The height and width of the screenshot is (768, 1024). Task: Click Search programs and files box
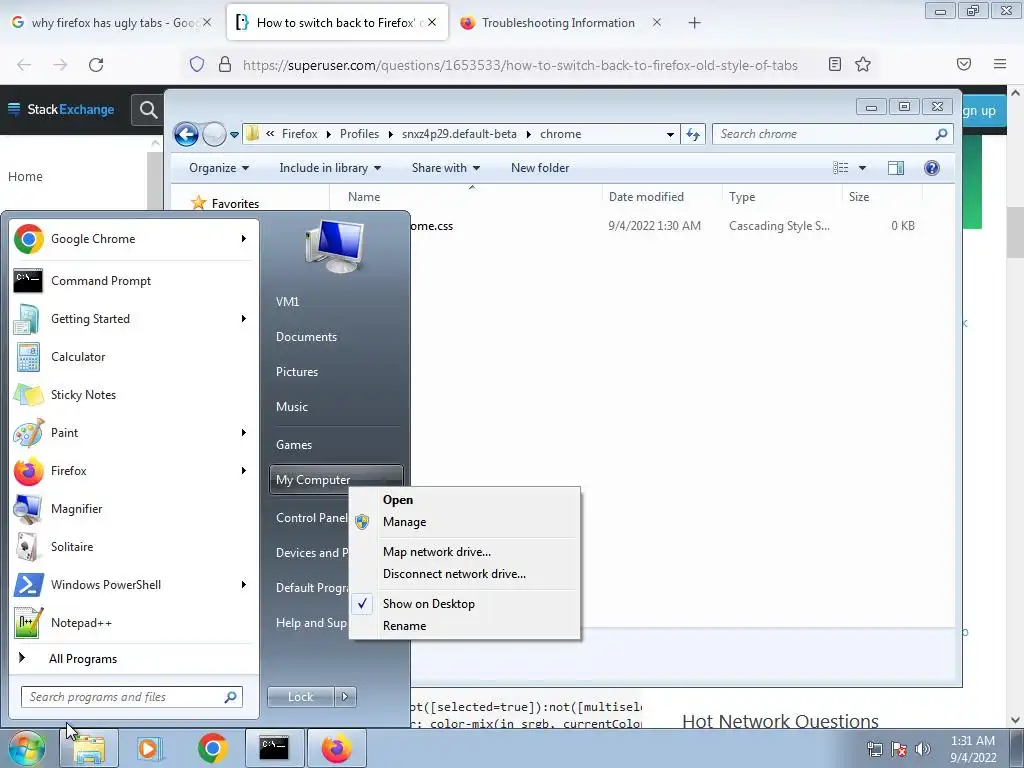click(x=132, y=697)
